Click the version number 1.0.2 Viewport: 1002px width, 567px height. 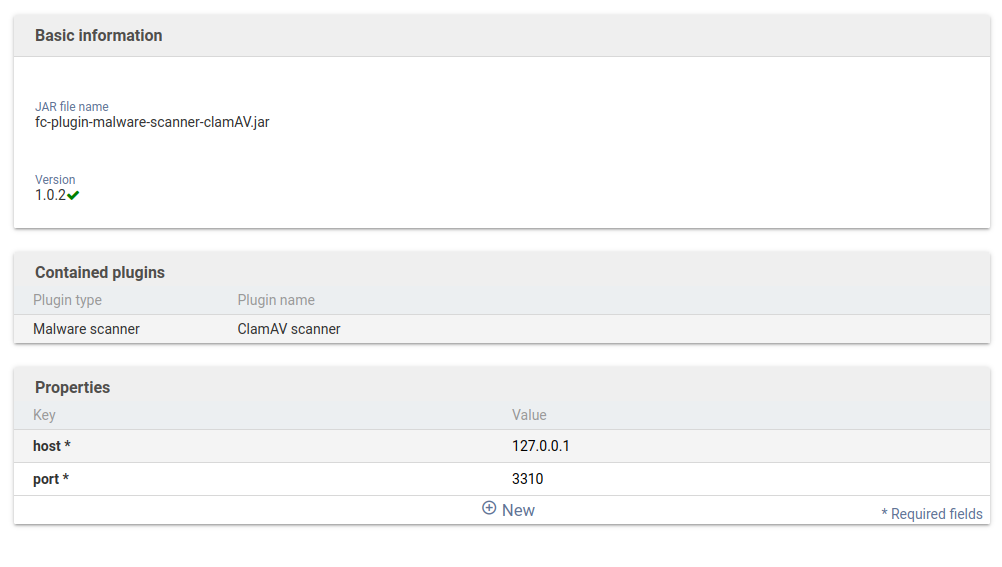click(x=50, y=195)
